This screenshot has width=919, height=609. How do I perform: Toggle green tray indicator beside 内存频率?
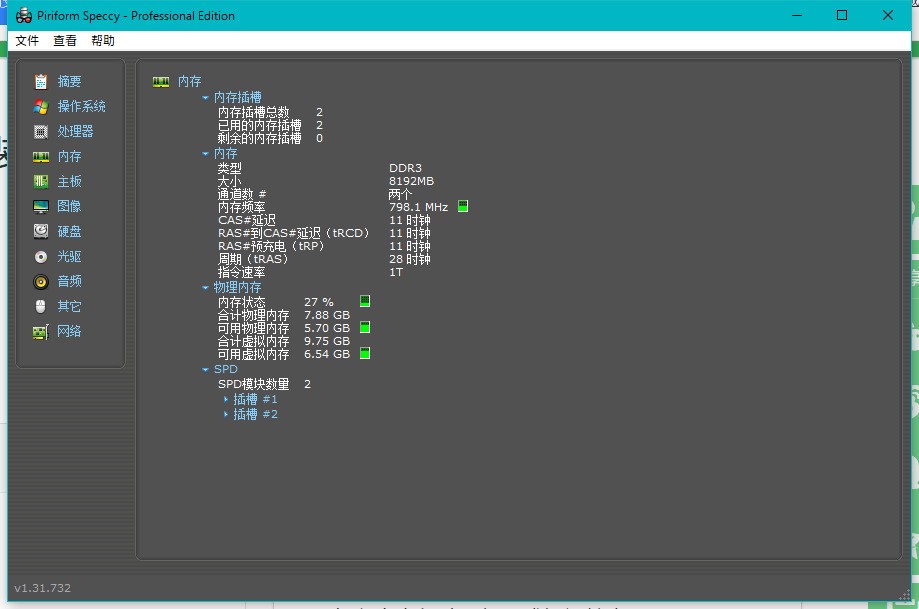[463, 207]
